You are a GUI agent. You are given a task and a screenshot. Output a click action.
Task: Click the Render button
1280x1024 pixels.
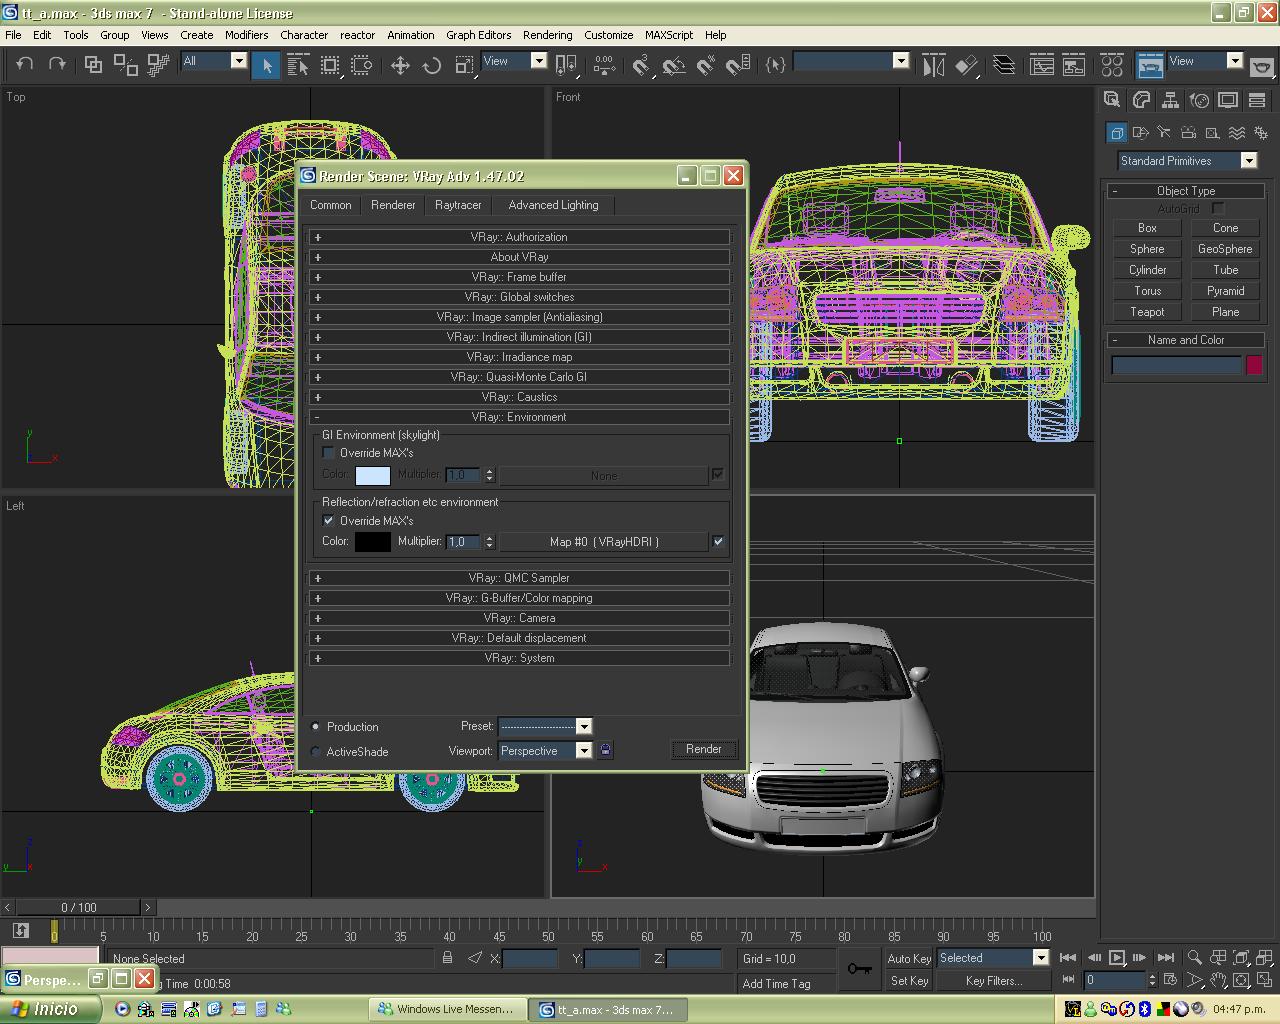coord(703,749)
